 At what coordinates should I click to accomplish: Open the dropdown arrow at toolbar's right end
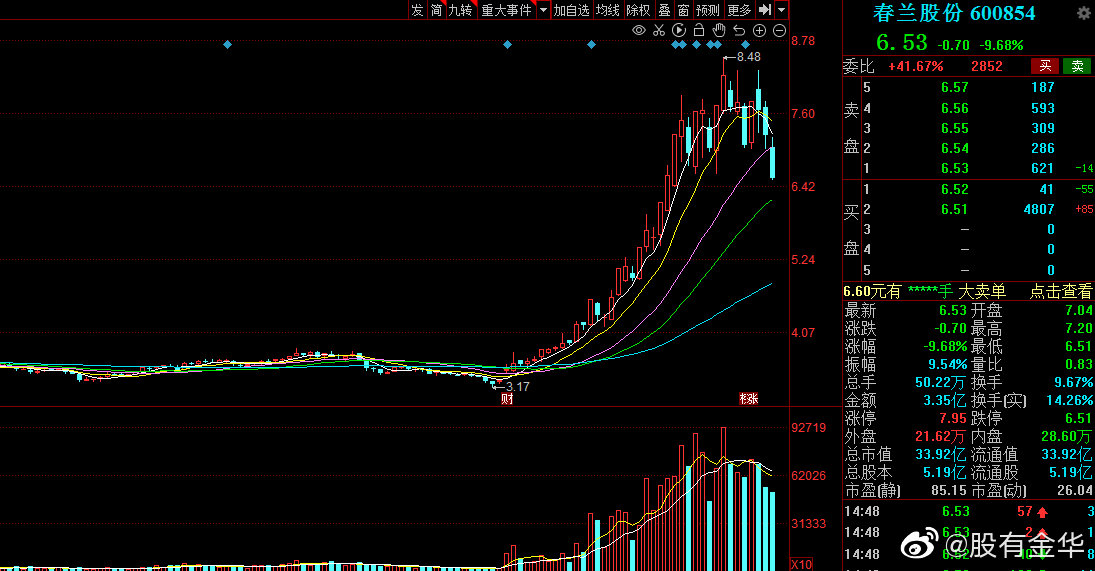pyautogui.click(x=781, y=10)
